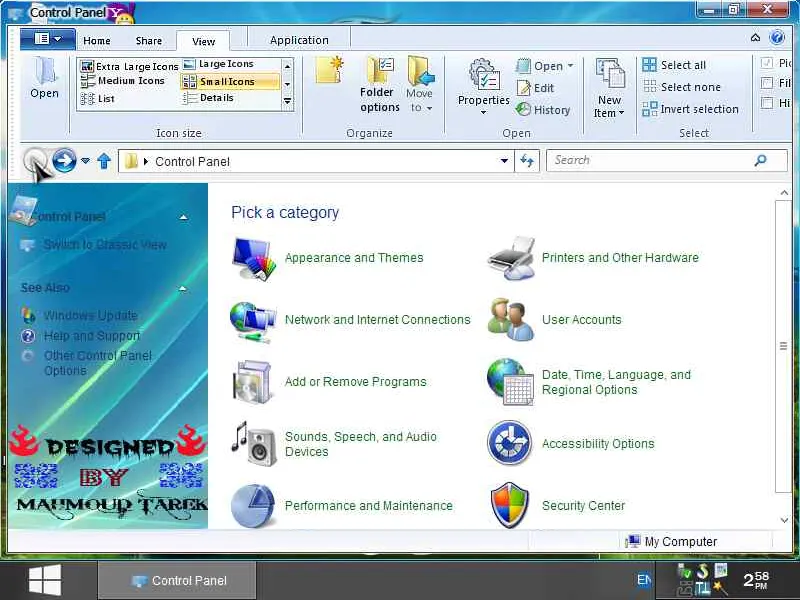Click Invert selection in the ribbon
The height and width of the screenshot is (600, 800).
tap(690, 109)
